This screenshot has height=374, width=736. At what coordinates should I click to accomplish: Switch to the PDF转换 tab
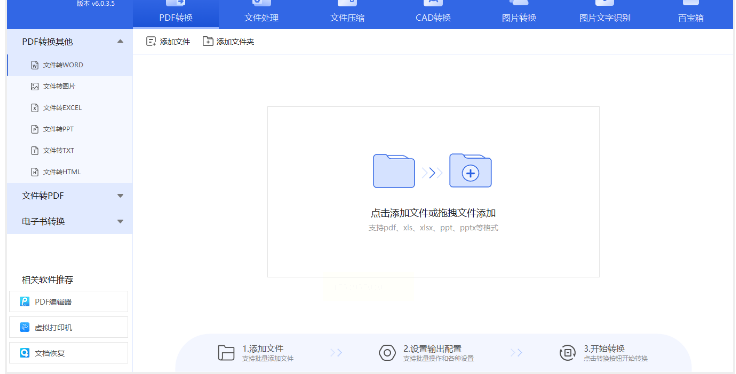[x=176, y=14]
